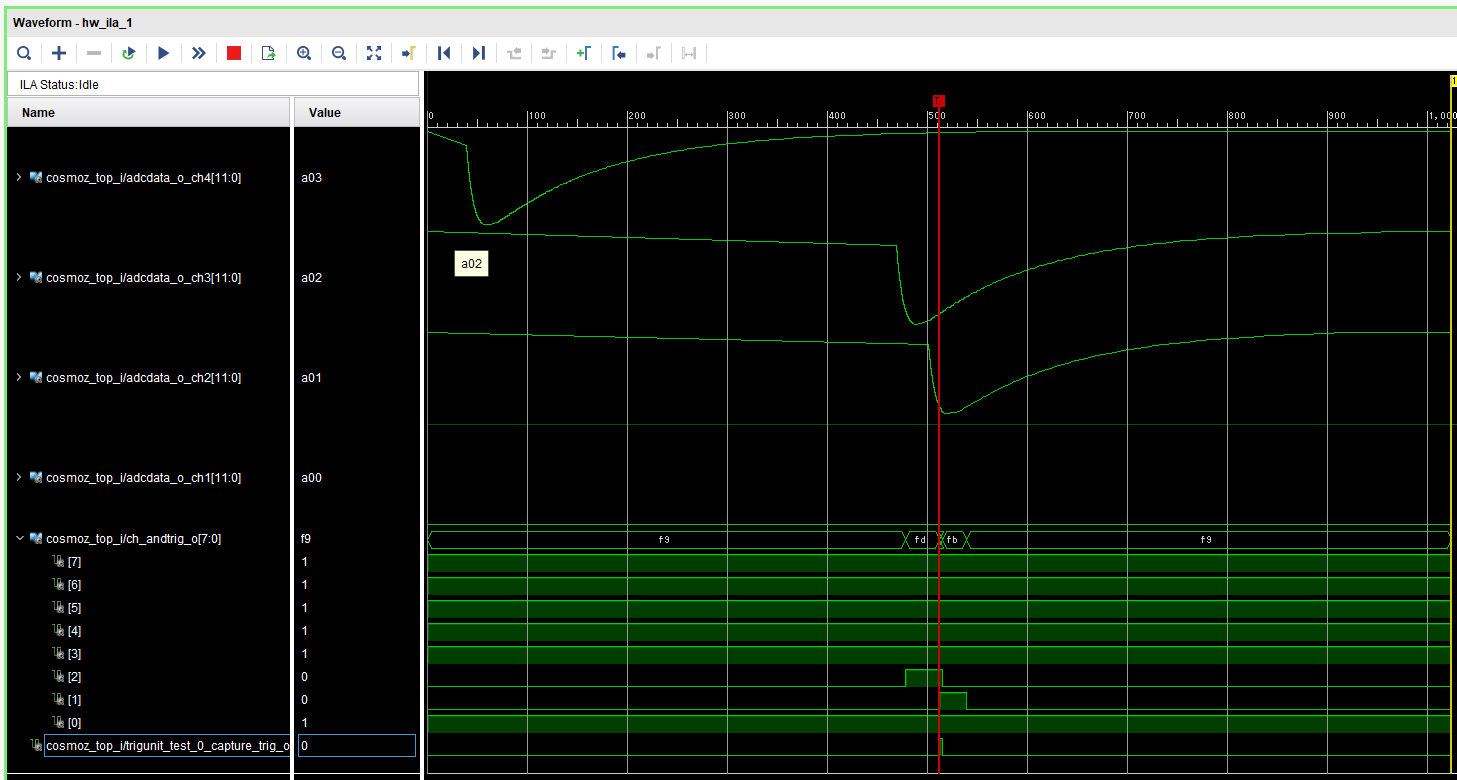
Task: Stop the ILA trigger with red square
Action: click(234, 53)
